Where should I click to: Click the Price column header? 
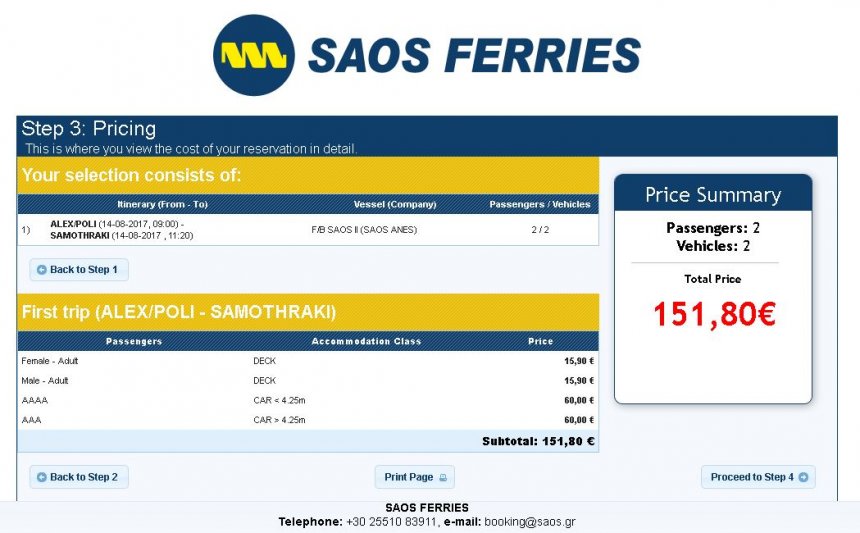point(540,341)
